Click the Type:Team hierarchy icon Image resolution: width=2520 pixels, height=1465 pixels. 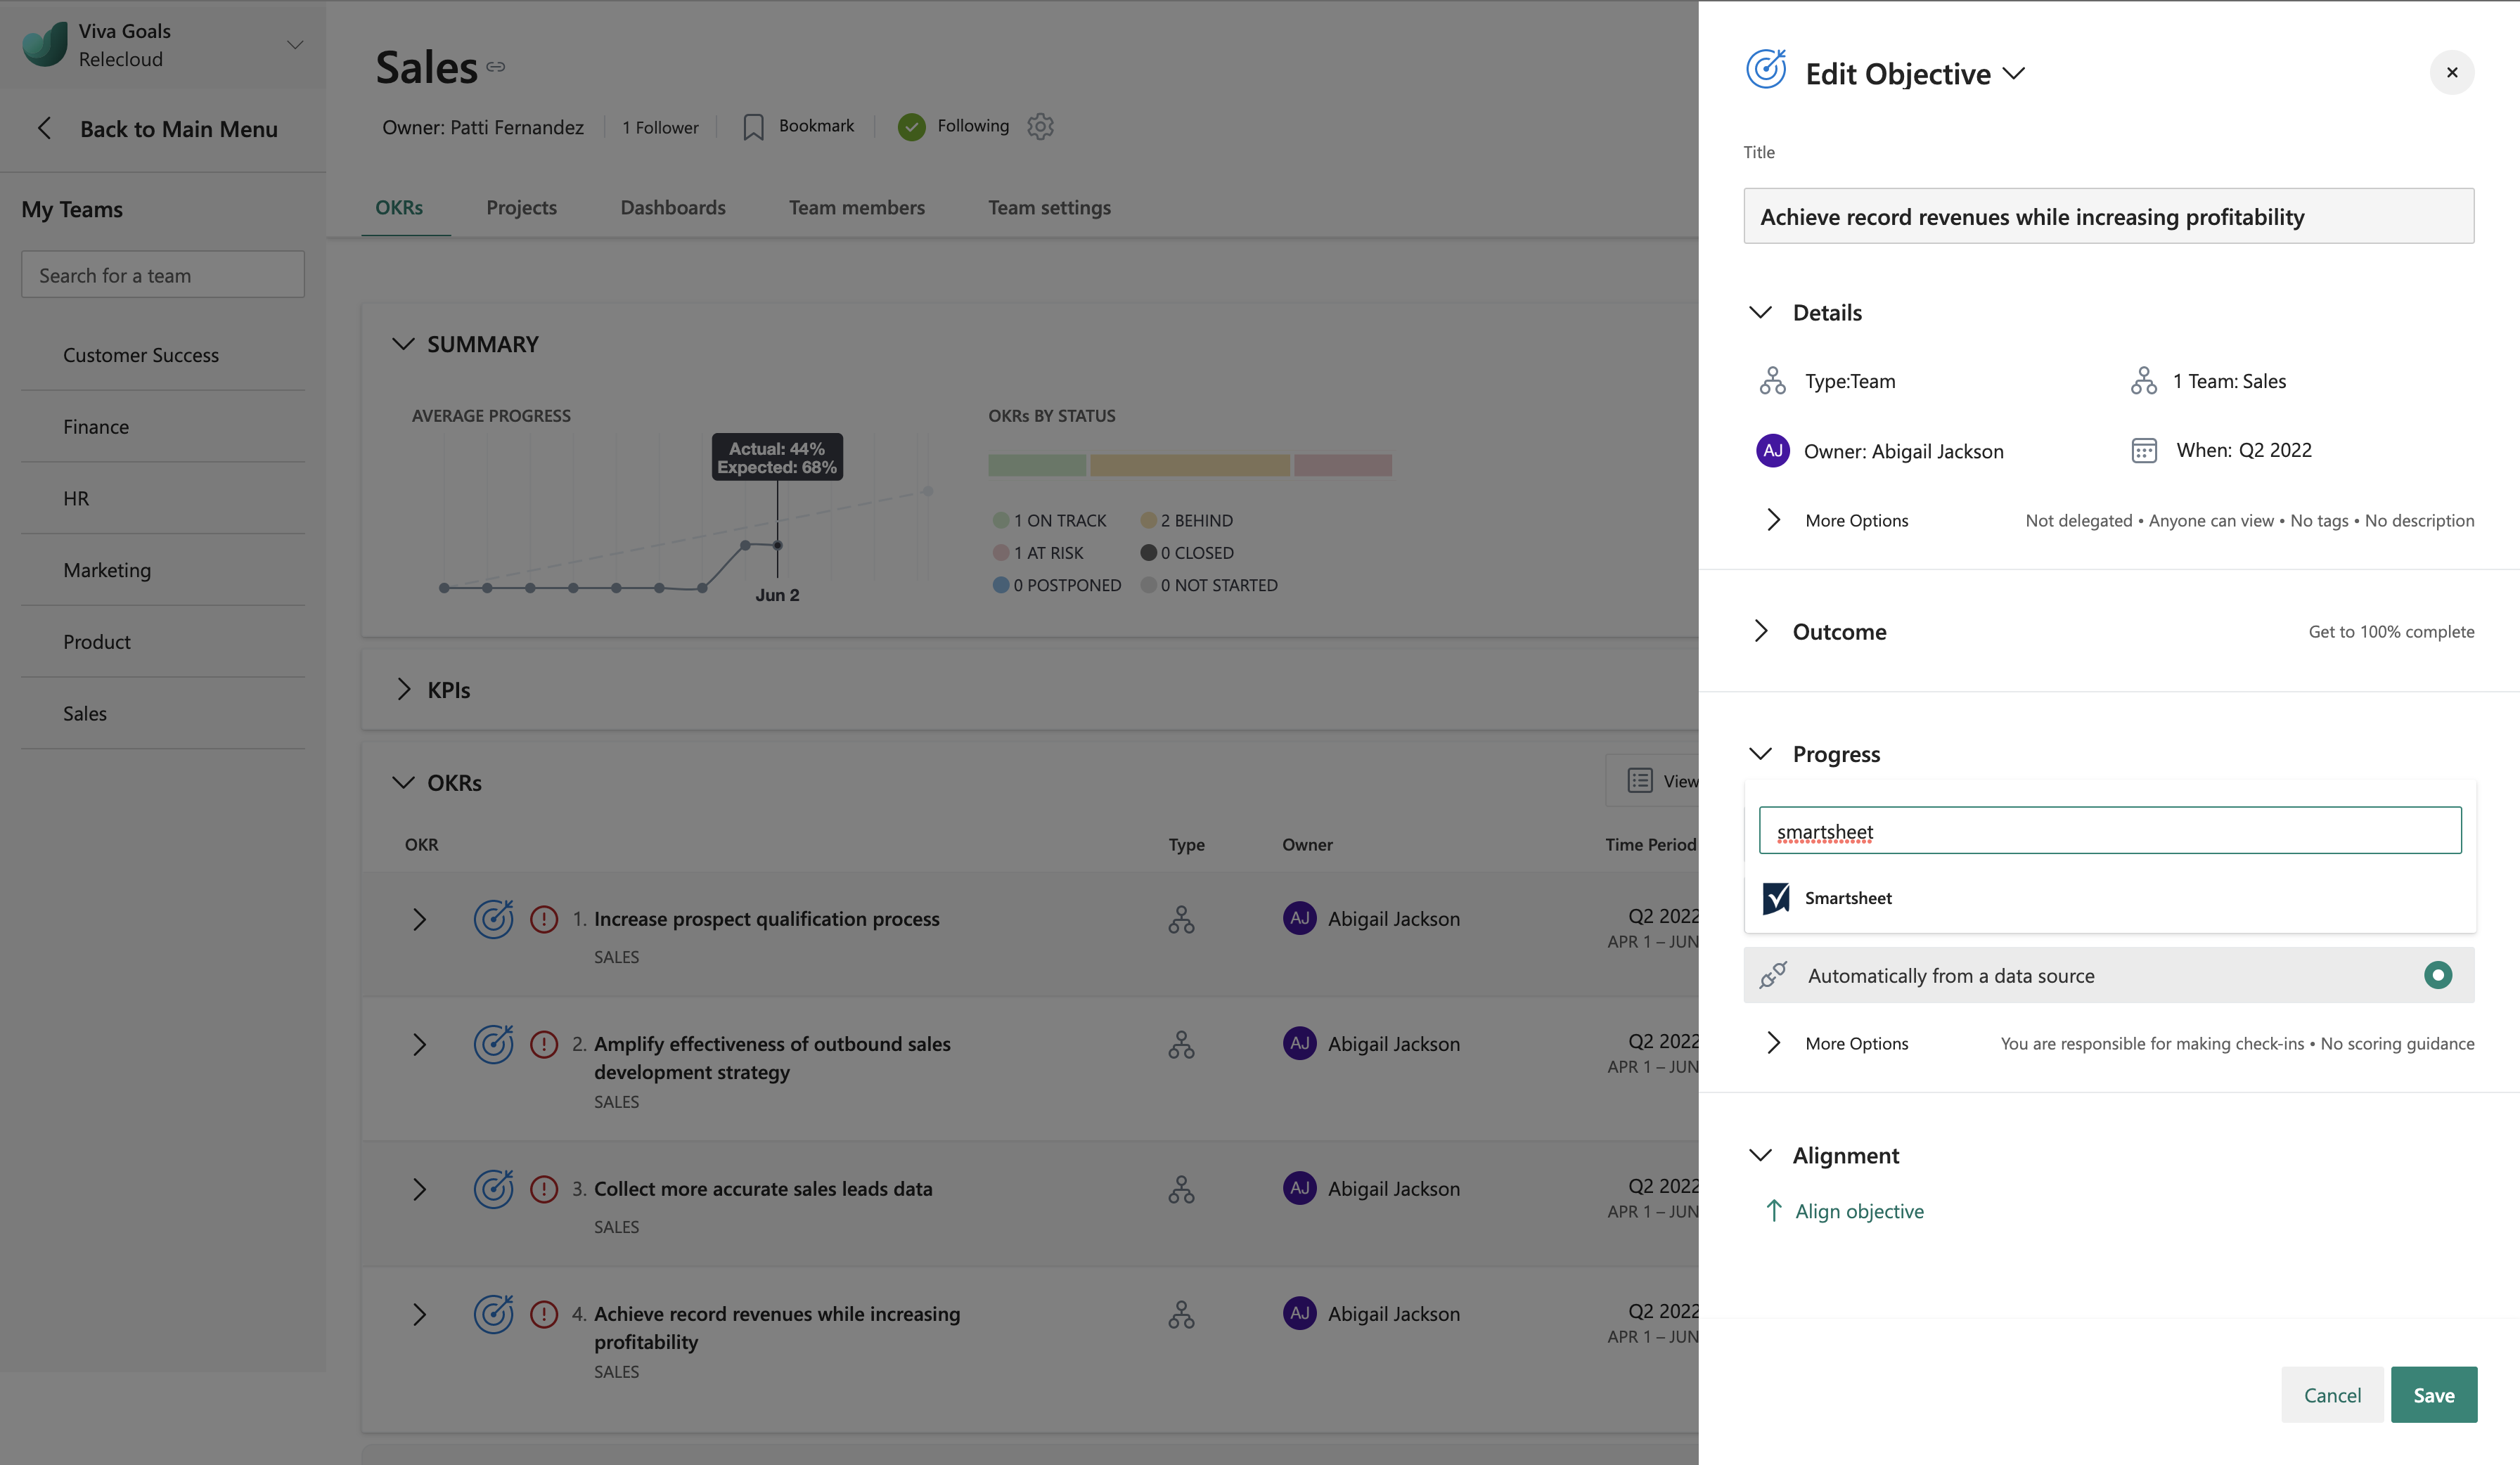point(1772,381)
